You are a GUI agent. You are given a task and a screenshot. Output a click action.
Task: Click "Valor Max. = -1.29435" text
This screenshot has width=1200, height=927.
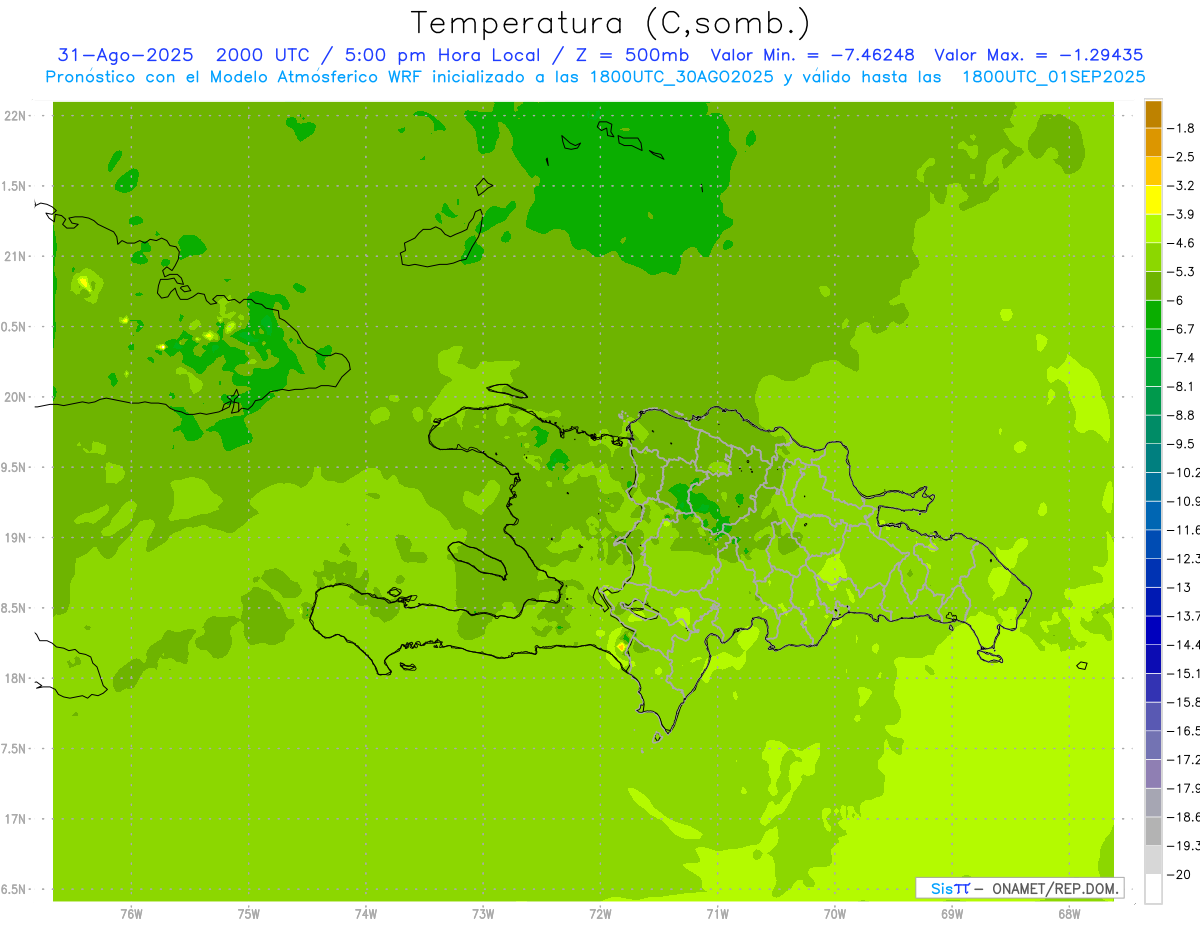click(x=1038, y=55)
